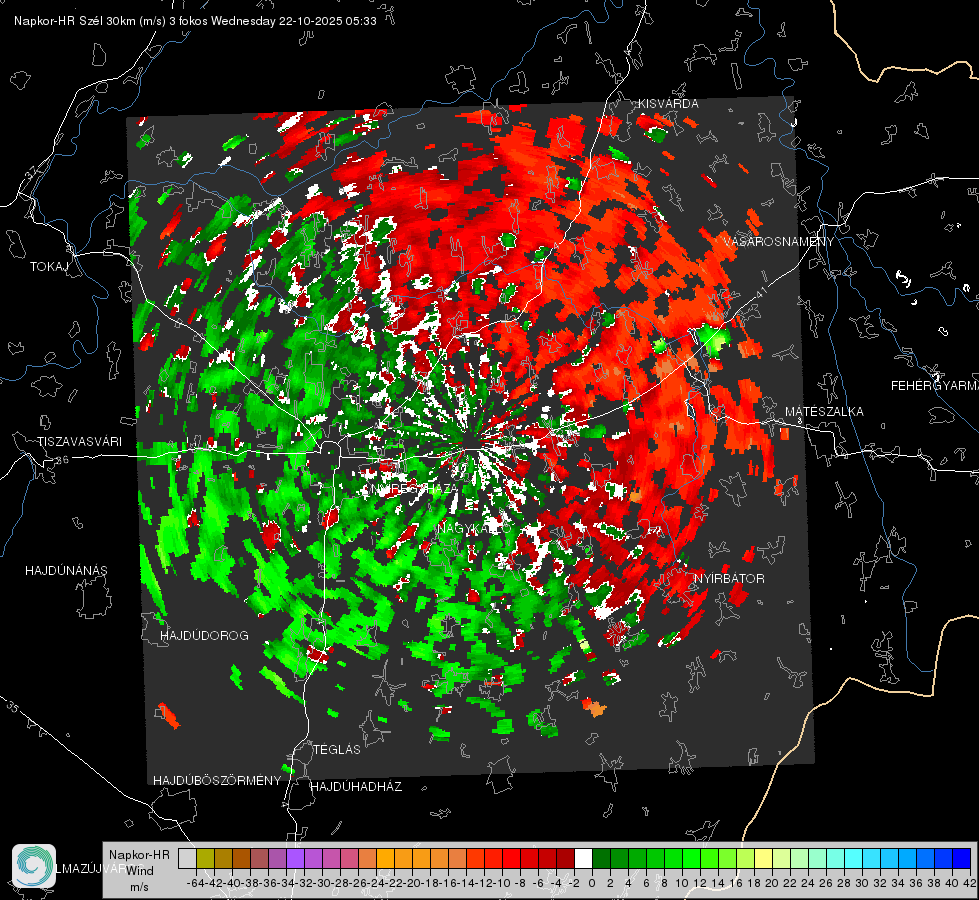This screenshot has width=979, height=900.
Task: Click the white swatch in the legend
Action: tap(583, 858)
